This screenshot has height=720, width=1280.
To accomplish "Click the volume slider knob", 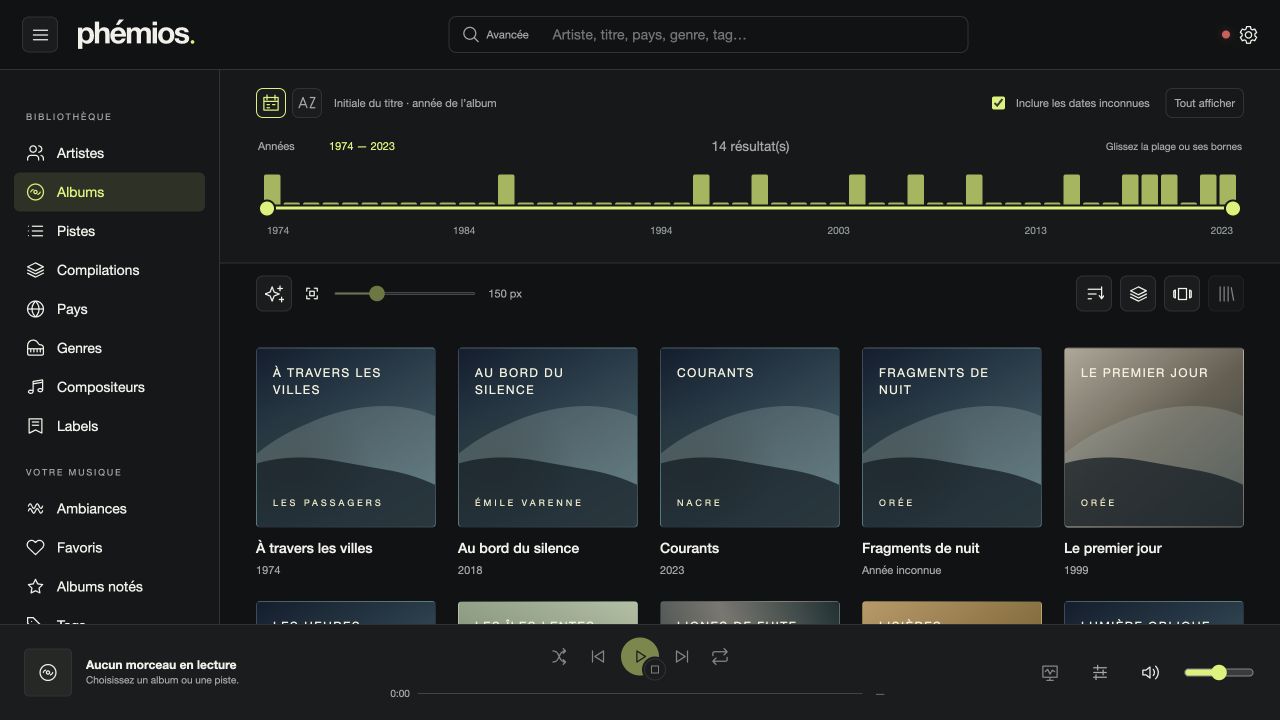I will pyautogui.click(x=1219, y=673).
